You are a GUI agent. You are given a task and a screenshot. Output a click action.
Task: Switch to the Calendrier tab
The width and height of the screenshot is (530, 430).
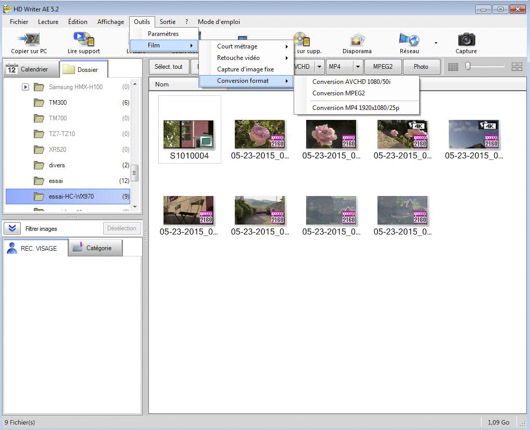(x=31, y=69)
